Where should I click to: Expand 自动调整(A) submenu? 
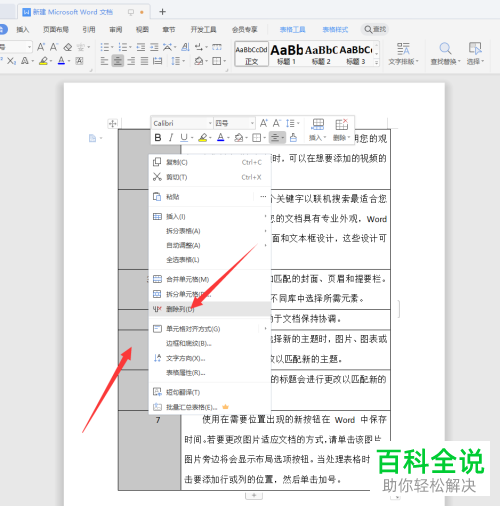click(209, 245)
